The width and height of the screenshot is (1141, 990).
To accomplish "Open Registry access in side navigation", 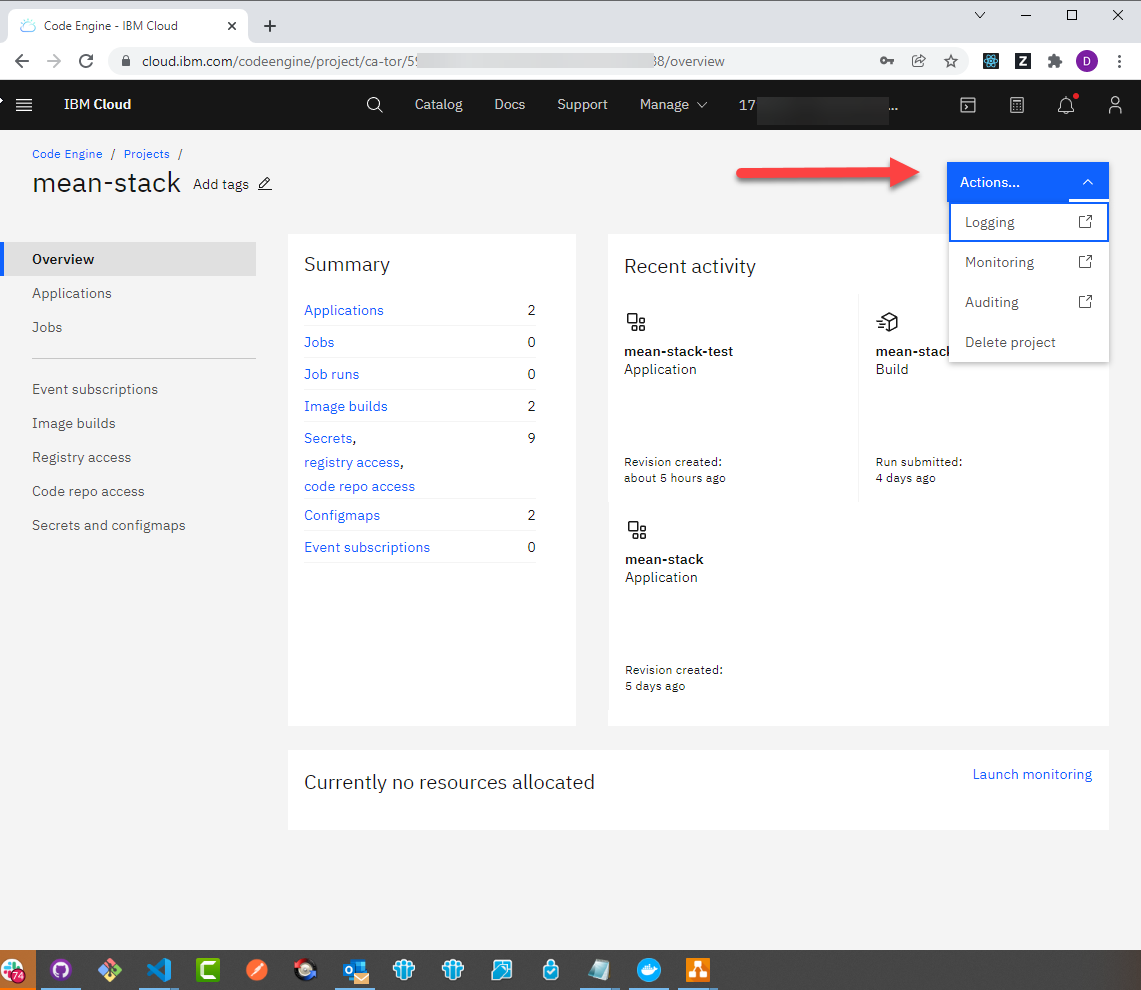I will [82, 457].
